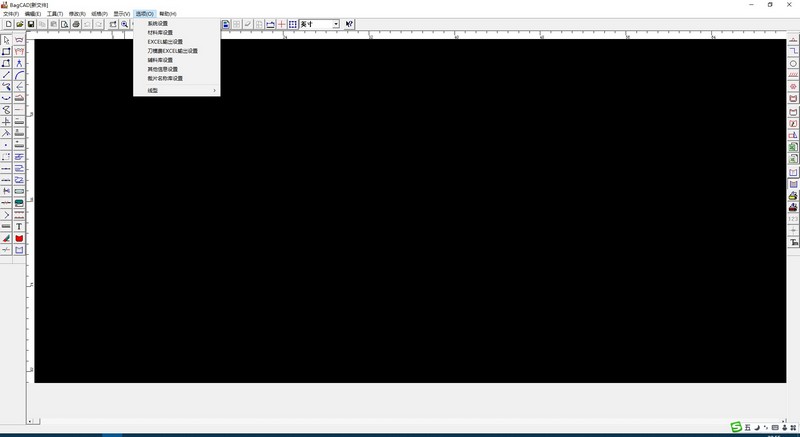Screen dimensions: 800x437
Task: Toggle the red crosshair icon
Action: [281, 24]
